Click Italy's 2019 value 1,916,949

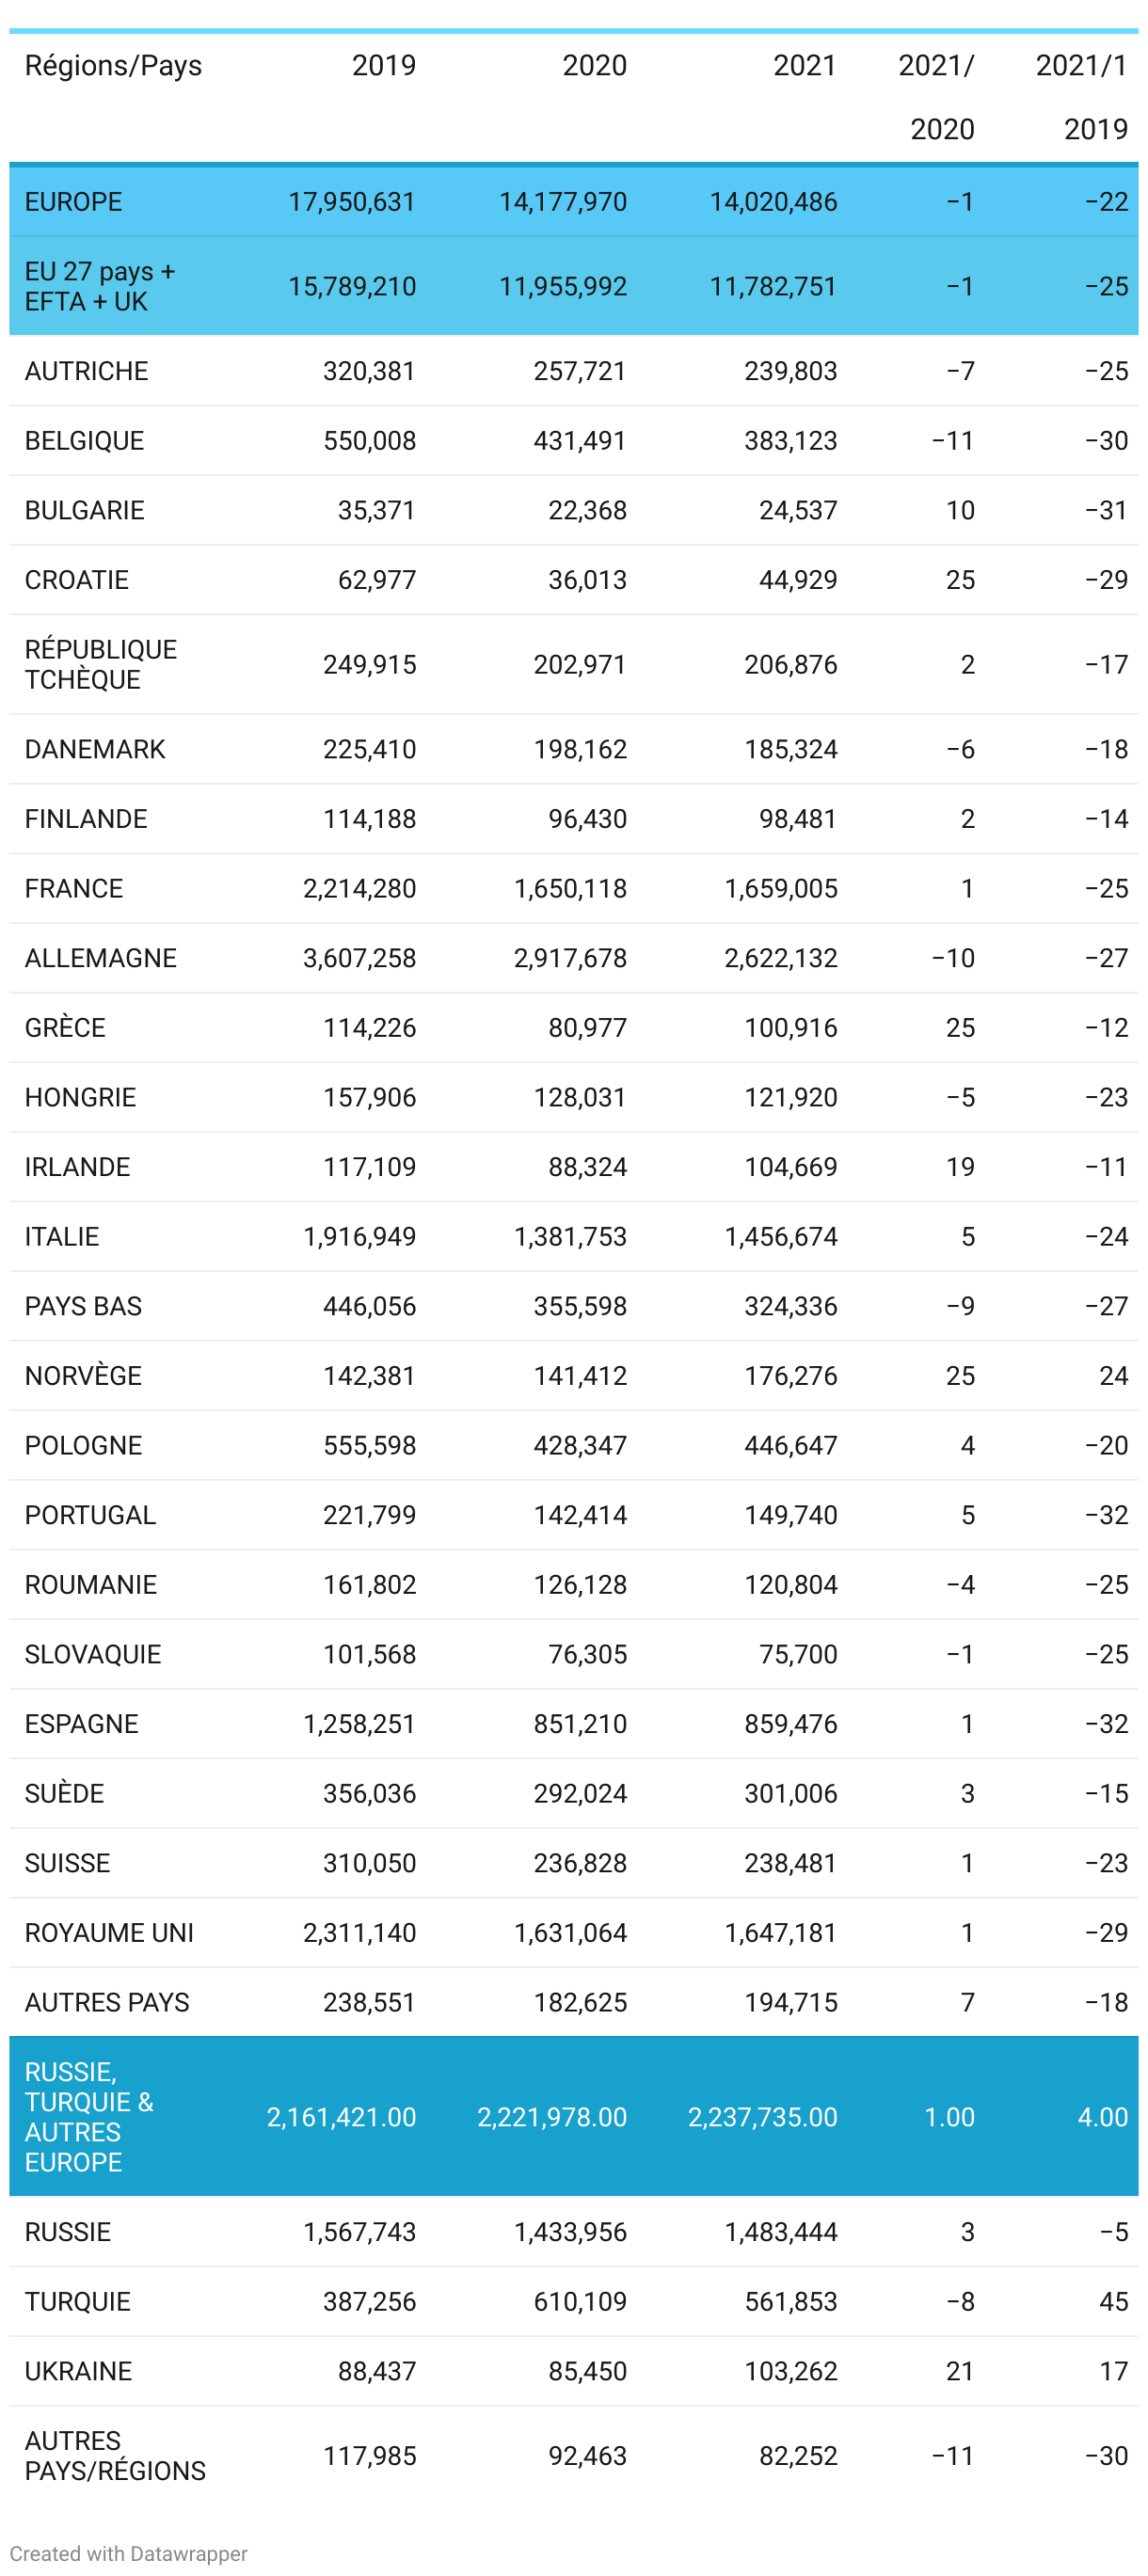point(359,1237)
